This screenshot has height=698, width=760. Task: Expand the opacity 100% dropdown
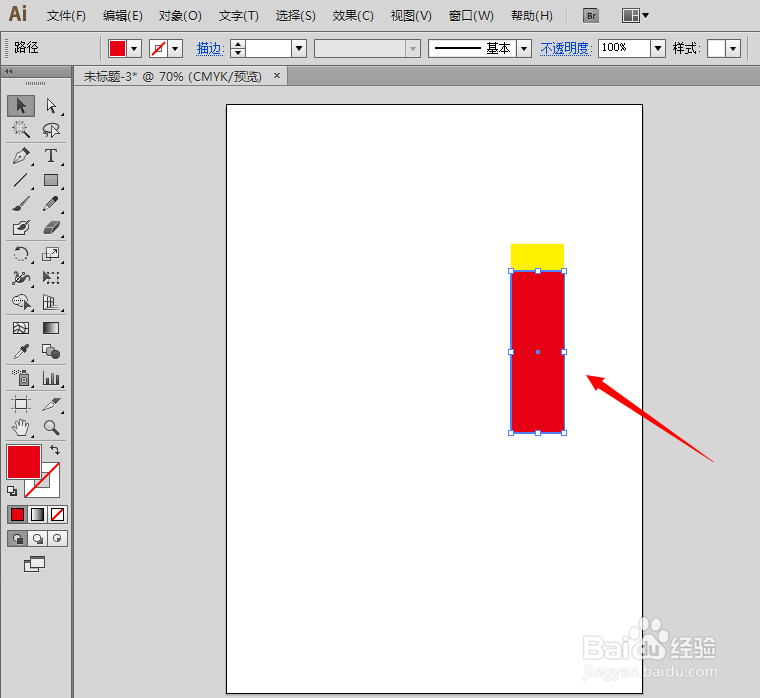click(658, 48)
